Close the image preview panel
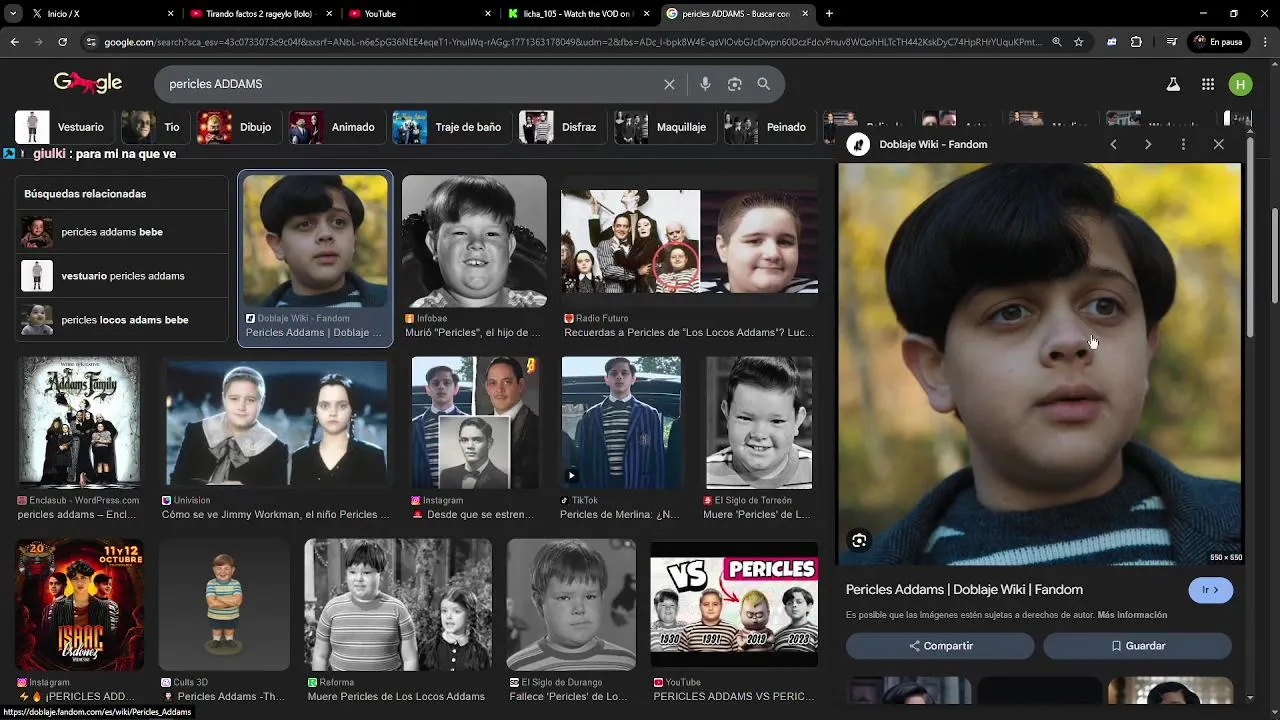Image resolution: width=1280 pixels, height=720 pixels. 1218,144
